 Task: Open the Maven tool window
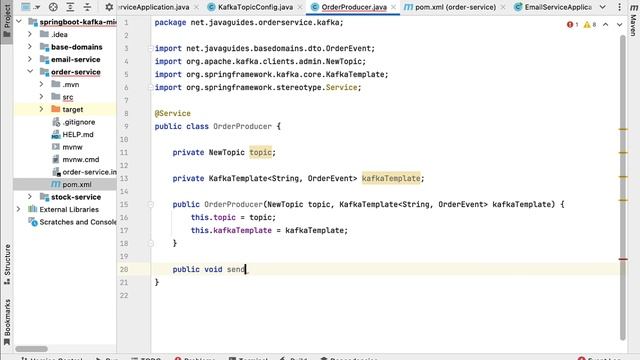point(633,19)
